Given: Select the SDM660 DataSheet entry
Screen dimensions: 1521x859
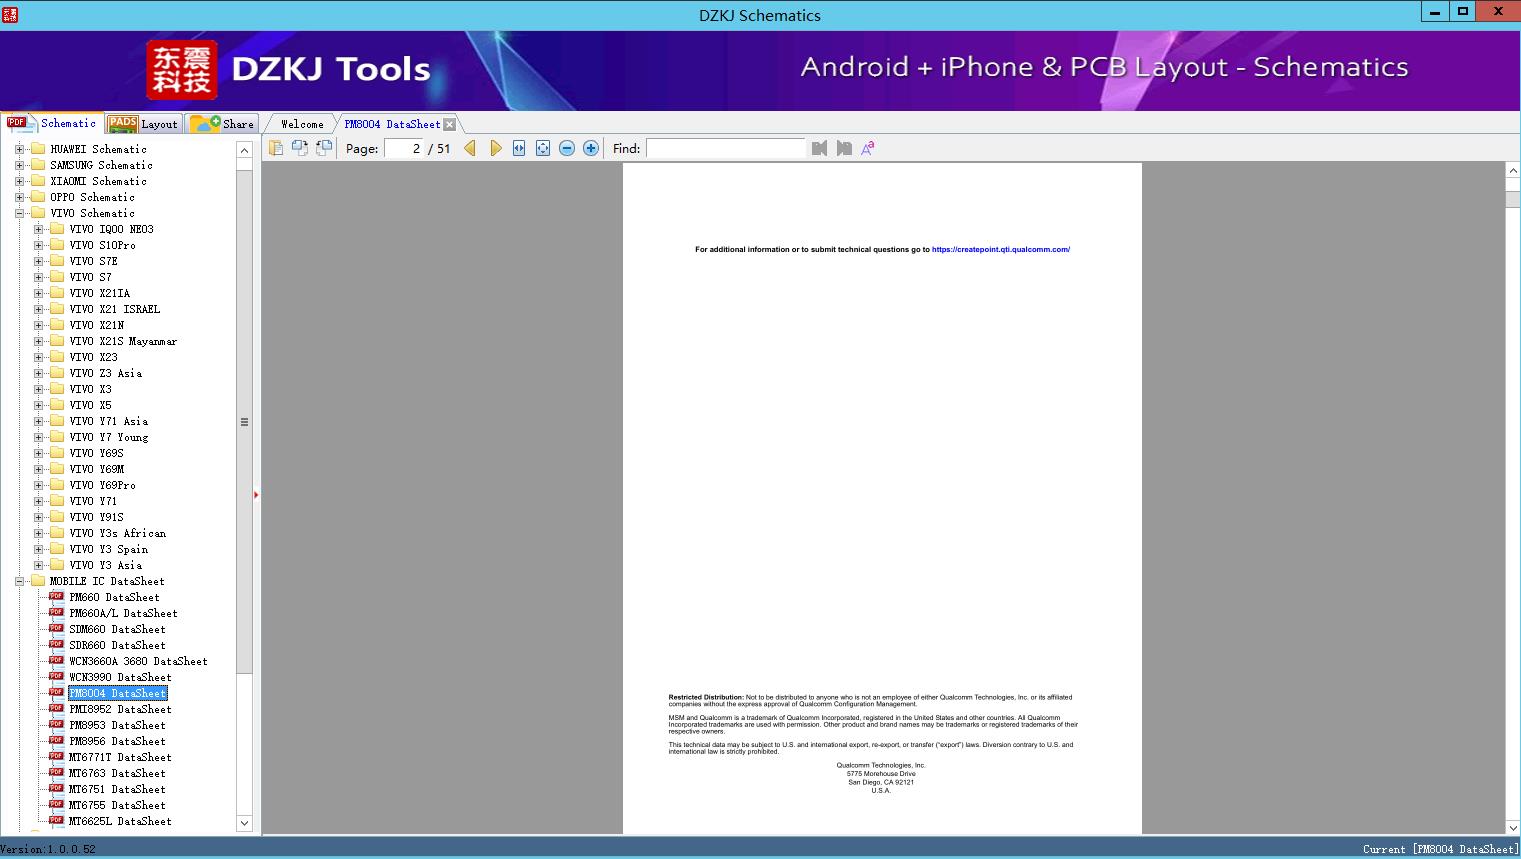Looking at the screenshot, I should click(x=117, y=629).
